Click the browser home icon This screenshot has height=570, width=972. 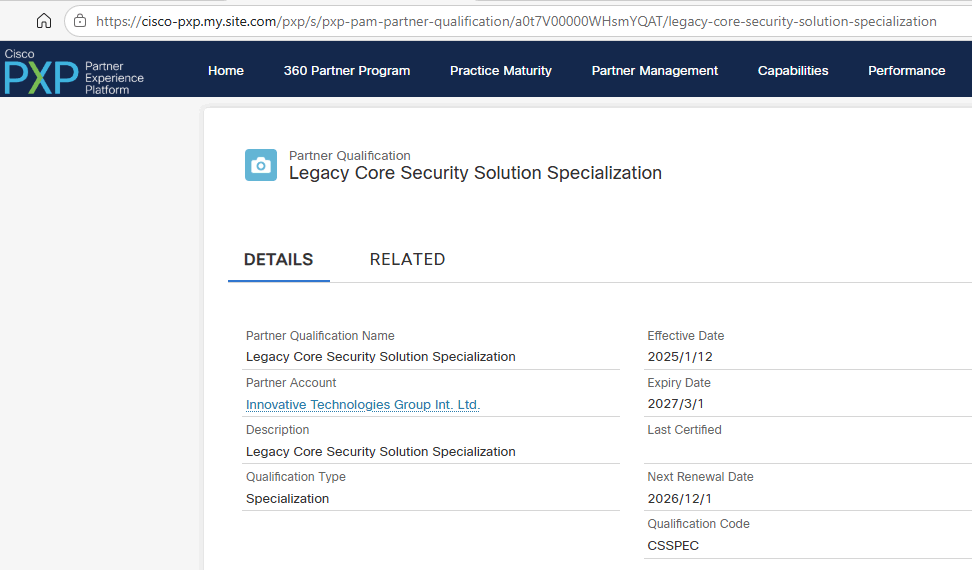44,21
